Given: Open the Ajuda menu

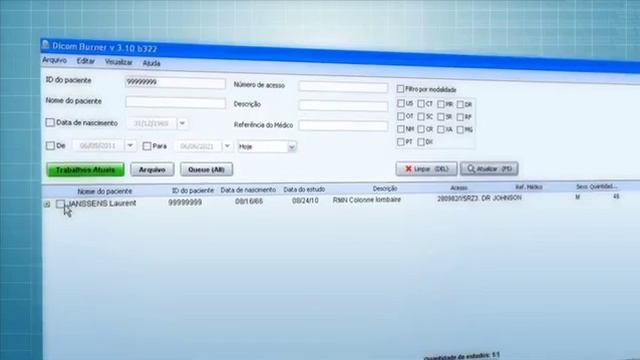Looking at the screenshot, I should coord(151,63).
